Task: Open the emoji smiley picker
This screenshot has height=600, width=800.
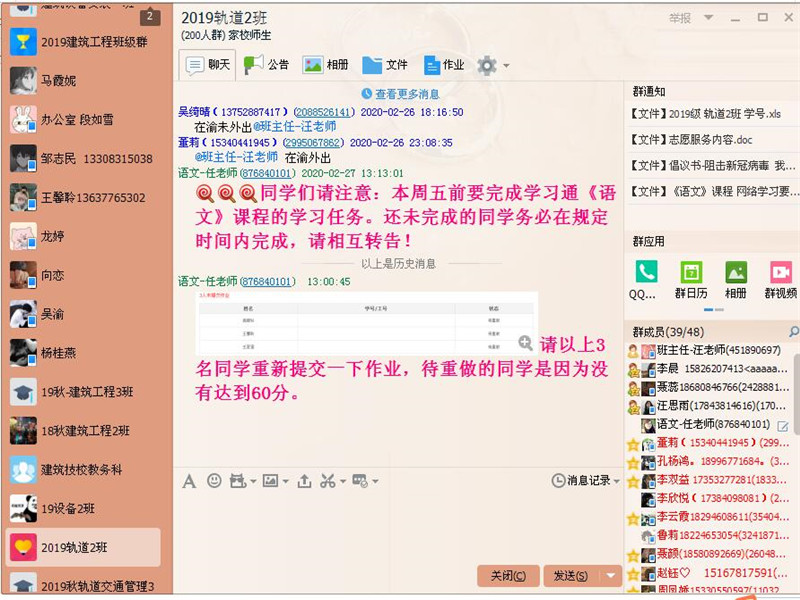Action: point(214,481)
